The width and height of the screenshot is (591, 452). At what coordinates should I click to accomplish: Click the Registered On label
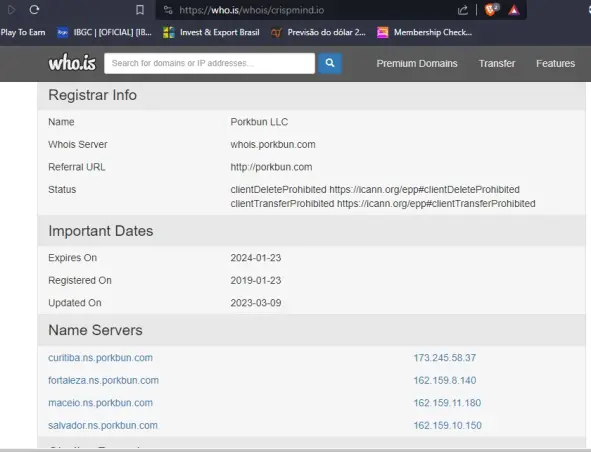(x=80, y=280)
